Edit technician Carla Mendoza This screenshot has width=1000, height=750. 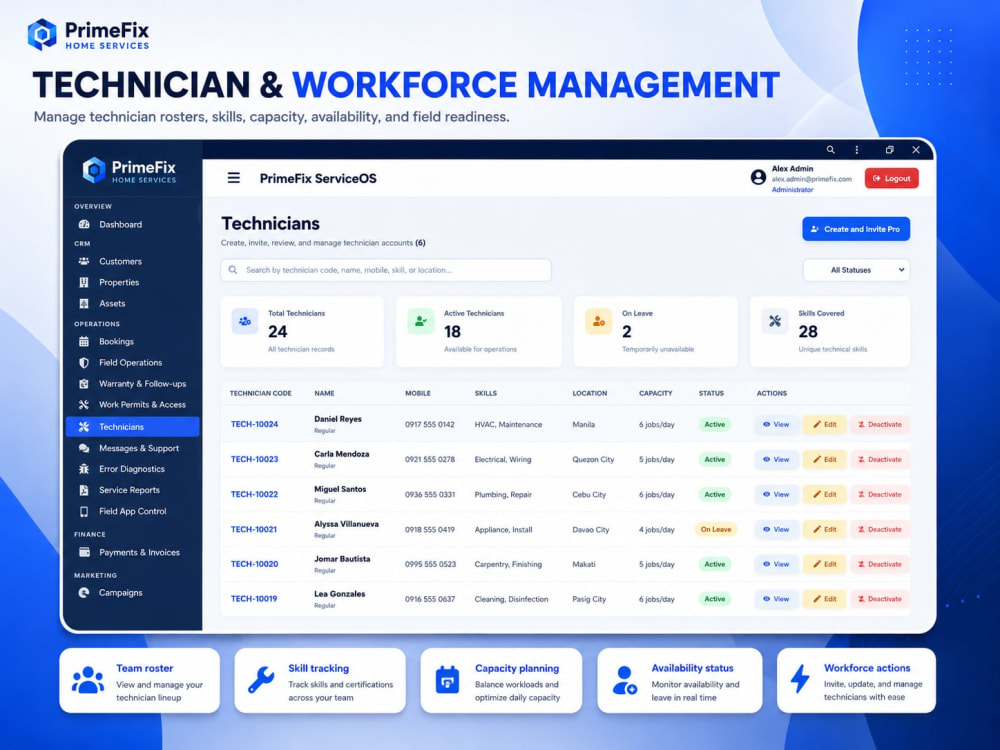824,459
